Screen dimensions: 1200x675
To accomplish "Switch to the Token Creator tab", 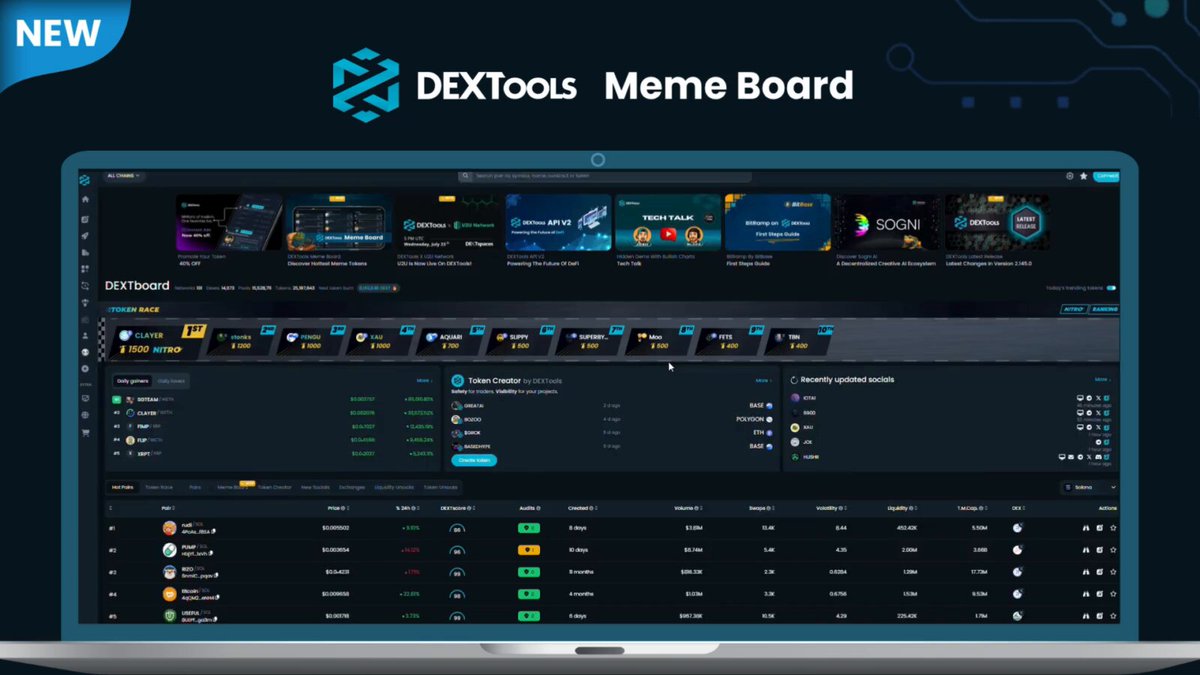I will coord(275,487).
